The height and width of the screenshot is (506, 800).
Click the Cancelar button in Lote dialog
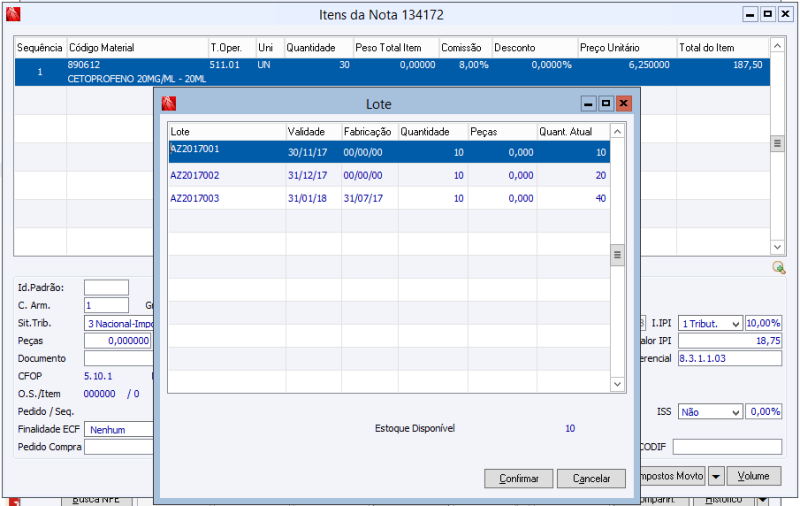click(591, 478)
